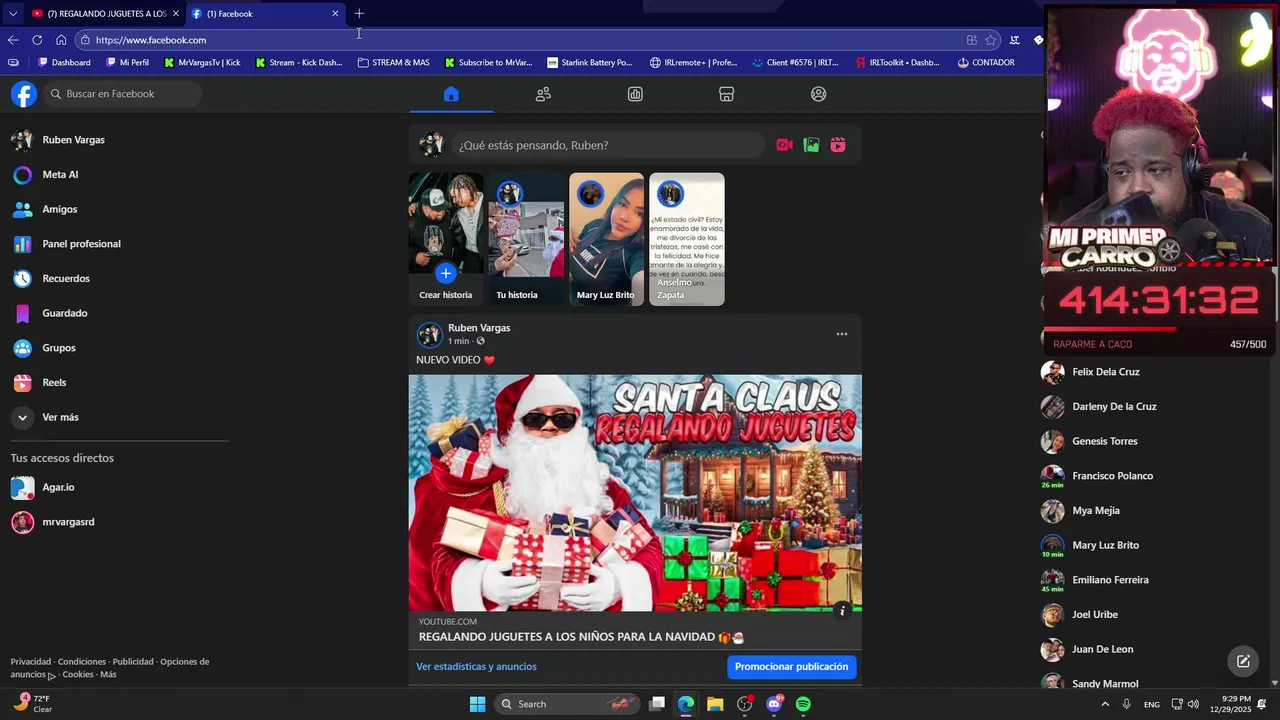This screenshot has width=1280, height=720.
Task: Go to the Facebook Home feed icon
Action: pyautogui.click(x=451, y=94)
